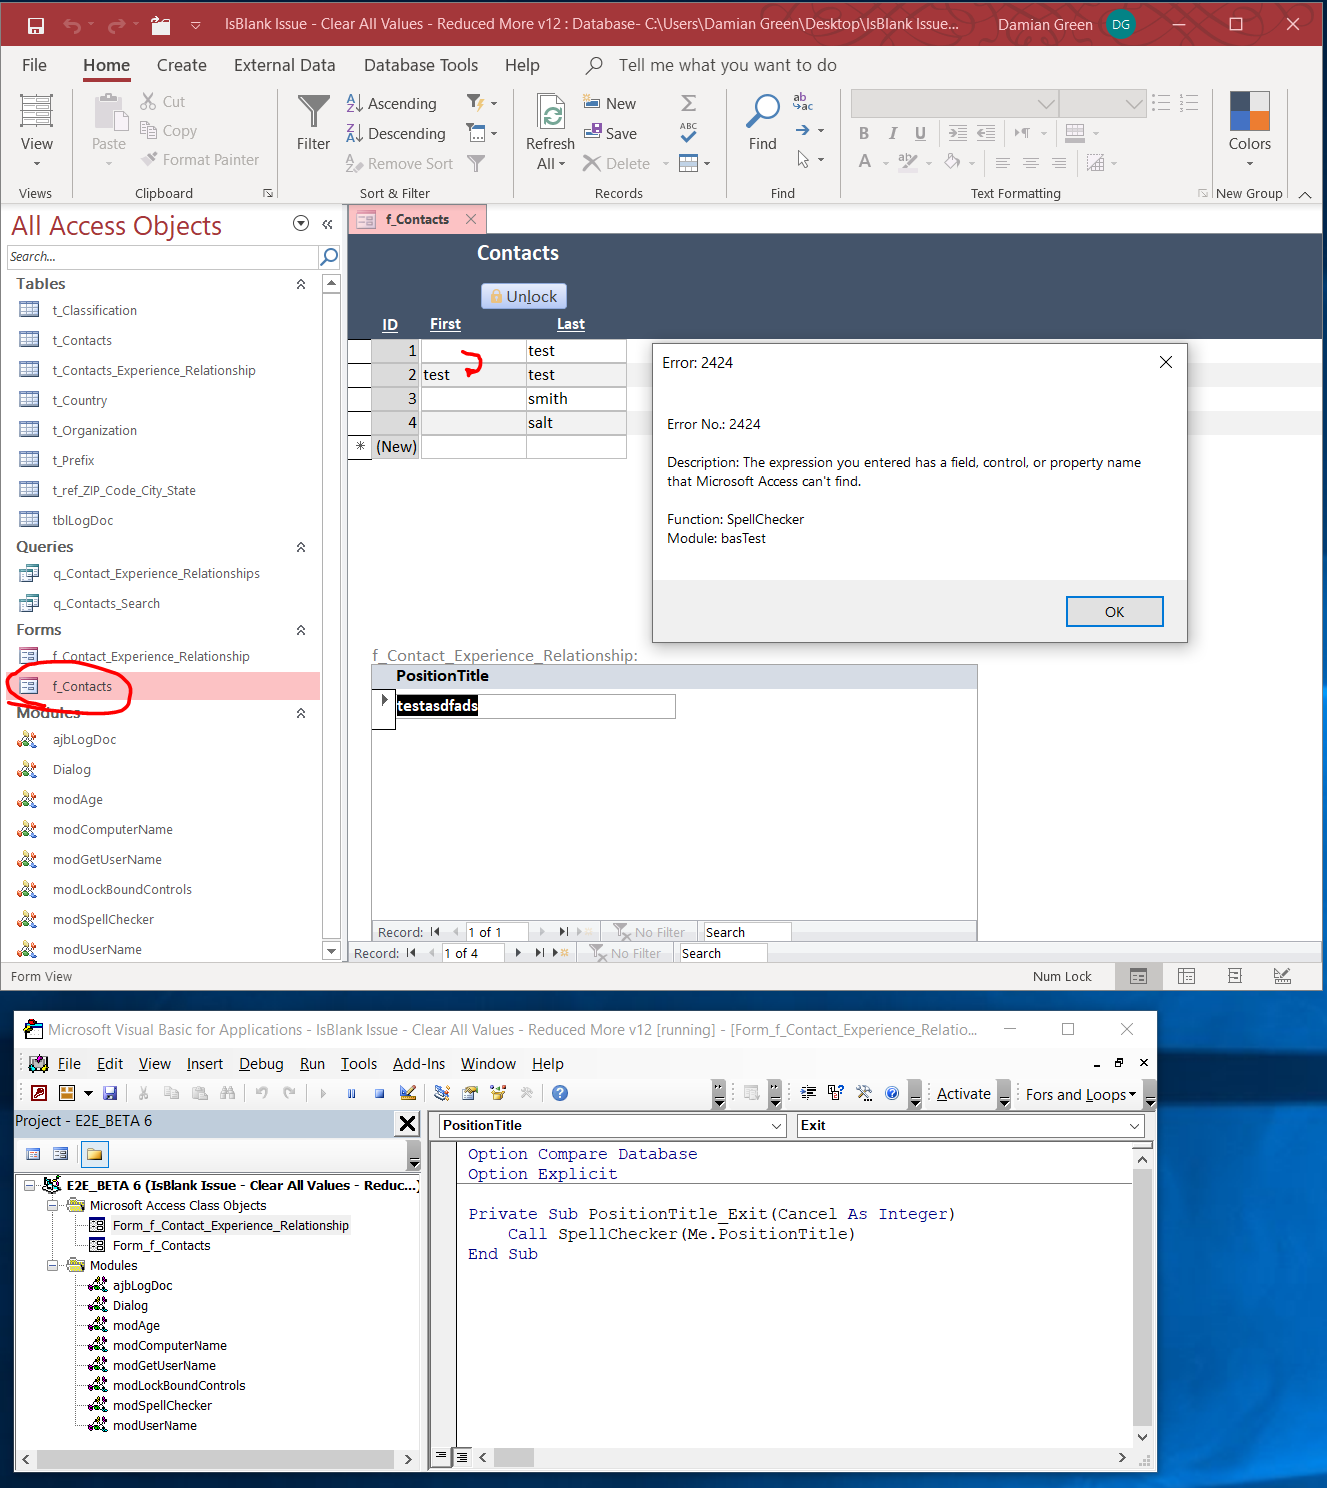Image resolution: width=1327 pixels, height=1488 pixels.
Task: Click the Last column header link
Action: tap(571, 324)
